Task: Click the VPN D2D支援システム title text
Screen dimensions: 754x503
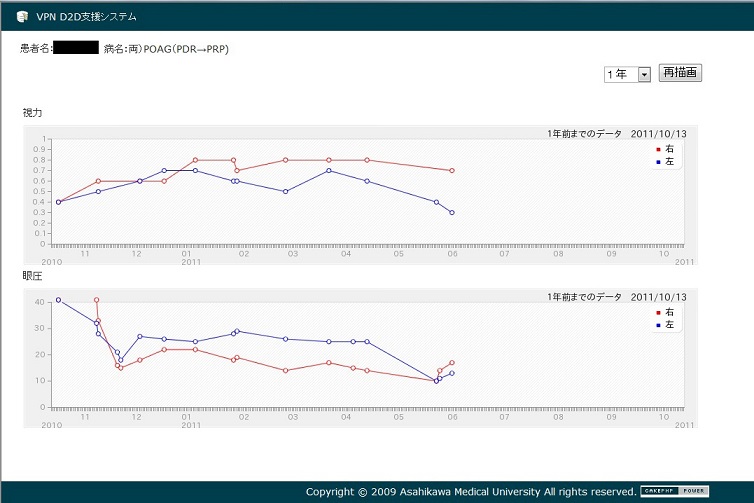Action: 86,17
